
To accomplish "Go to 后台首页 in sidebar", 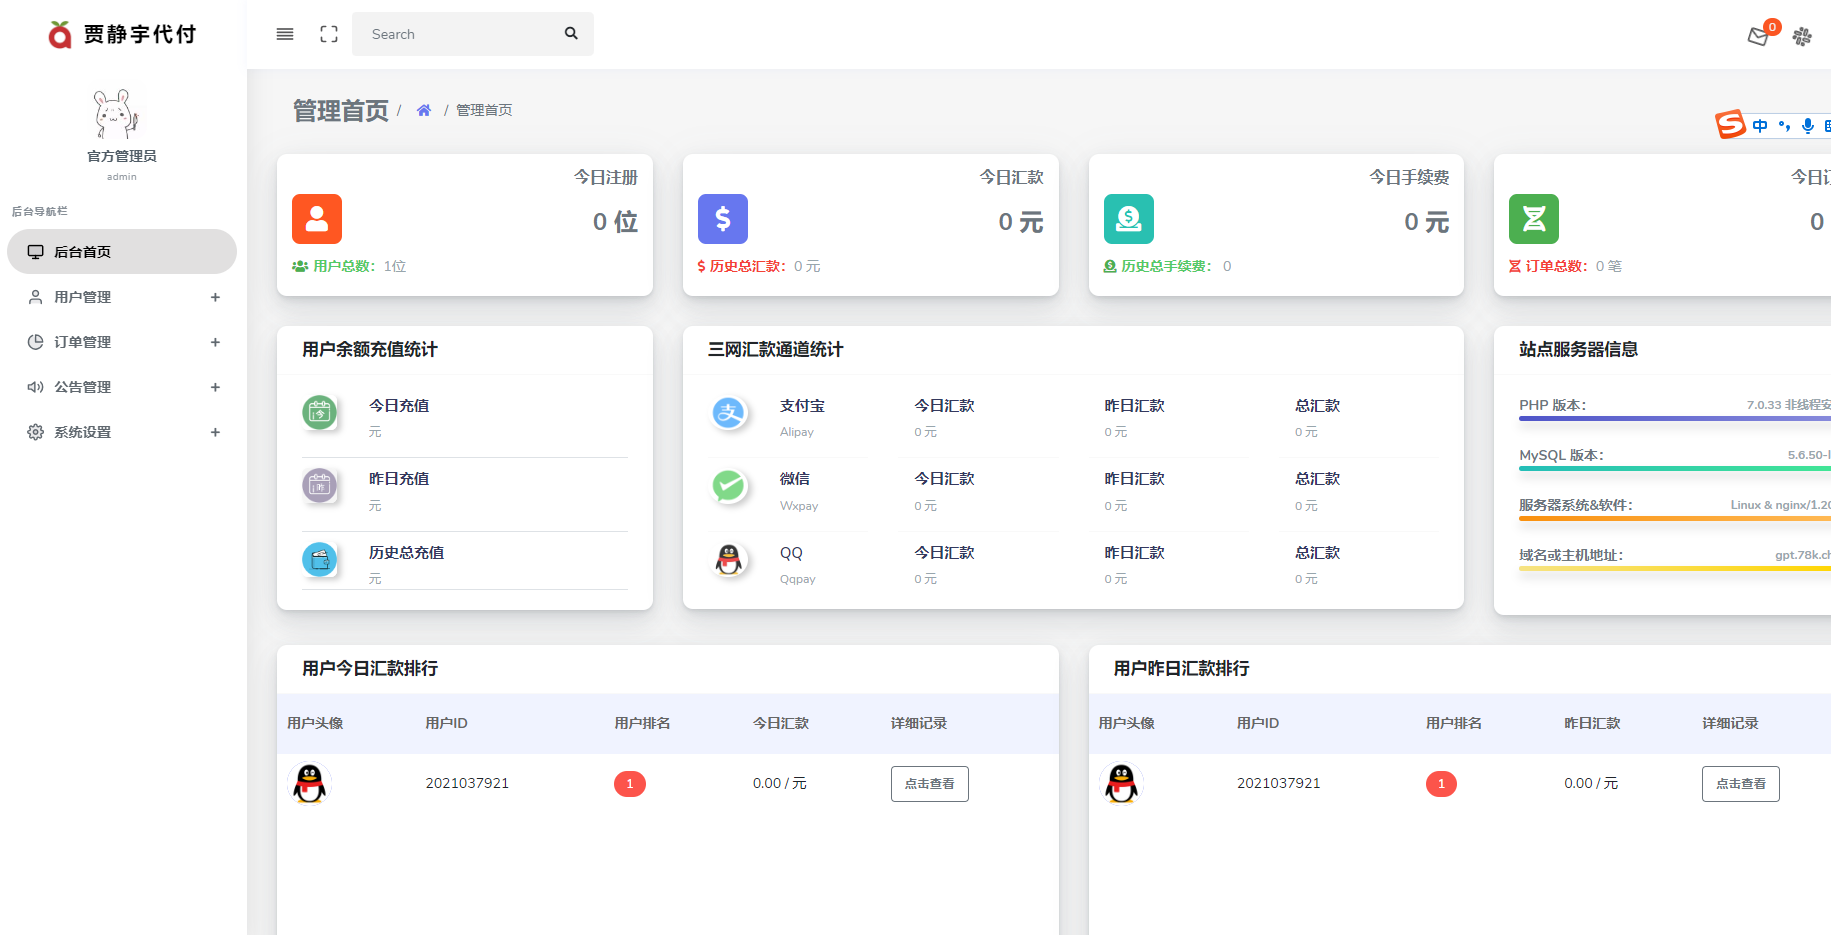I will (122, 252).
